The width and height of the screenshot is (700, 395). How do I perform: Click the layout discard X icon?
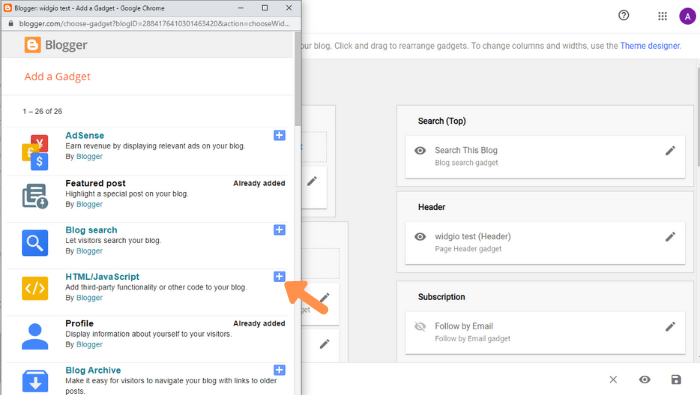tap(613, 380)
